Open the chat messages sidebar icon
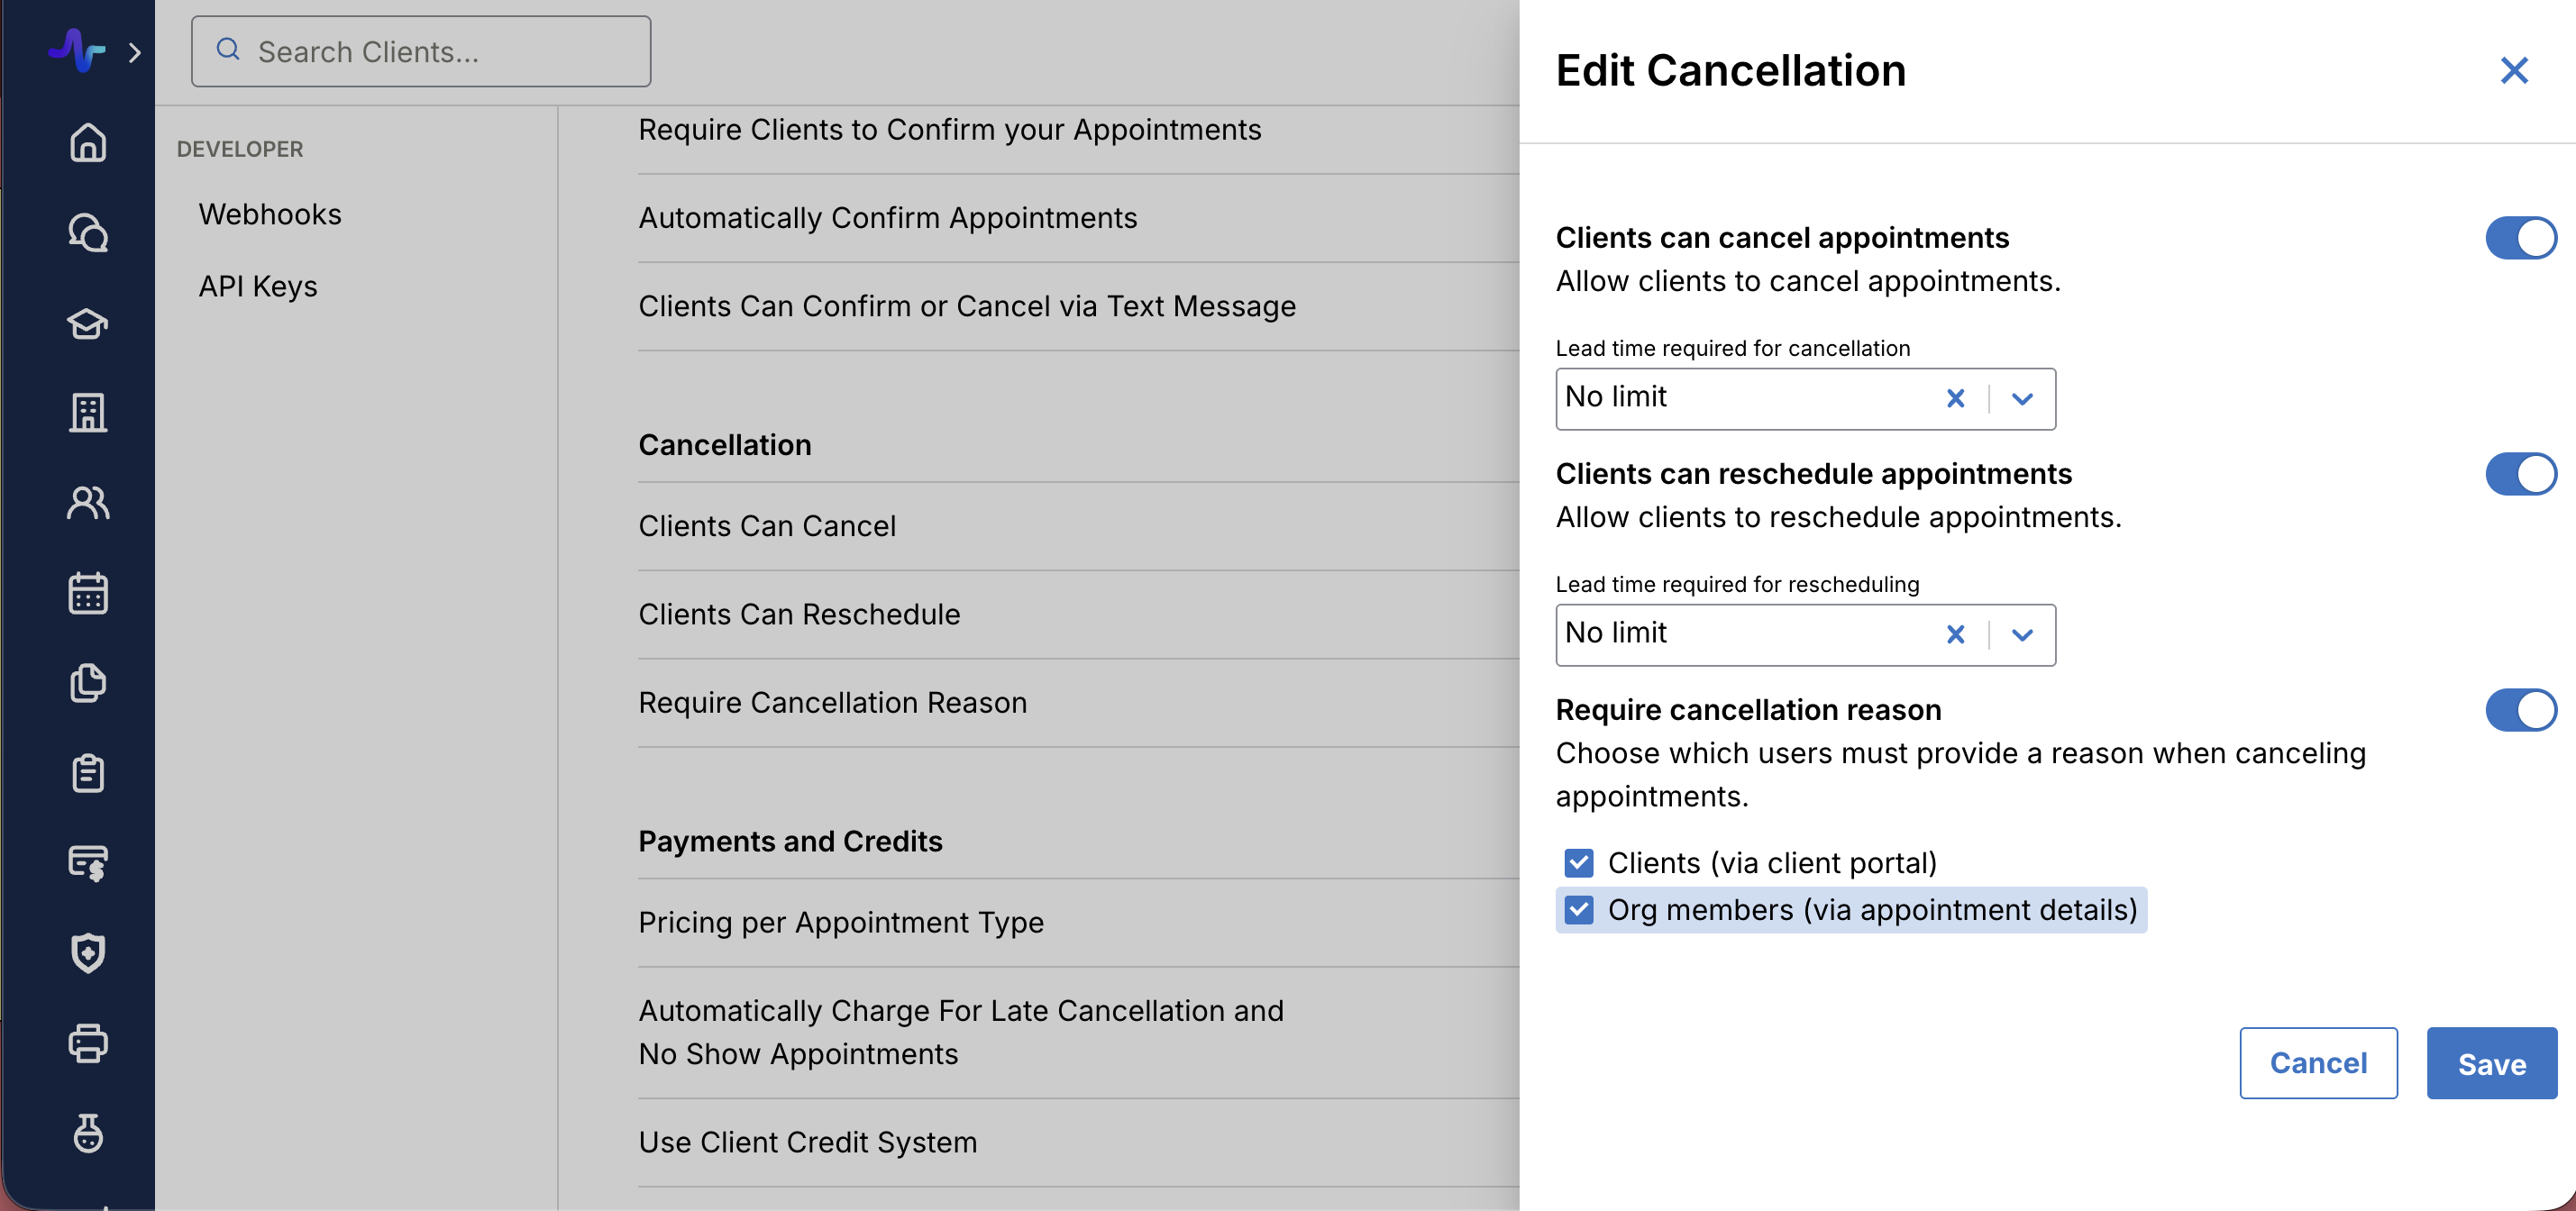The image size is (2576, 1211). tap(88, 233)
